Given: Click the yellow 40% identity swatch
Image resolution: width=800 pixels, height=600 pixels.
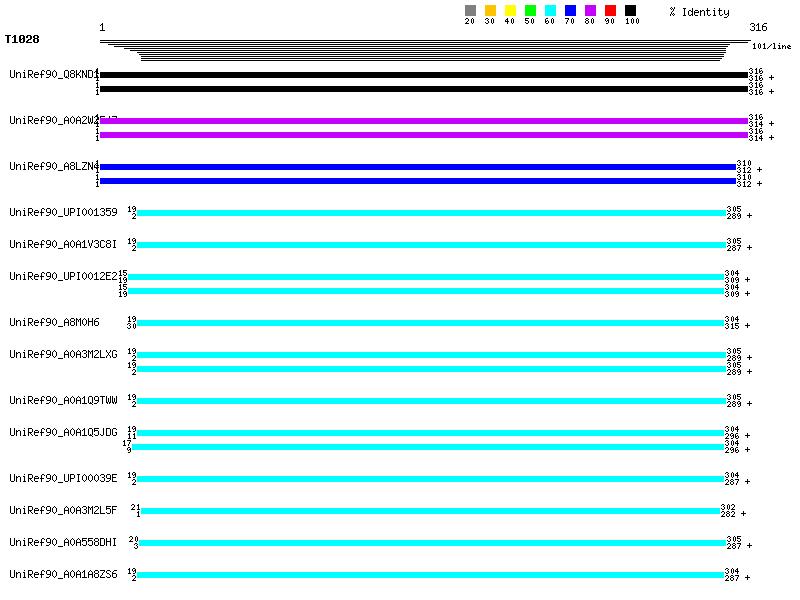Looking at the screenshot, I should [510, 11].
